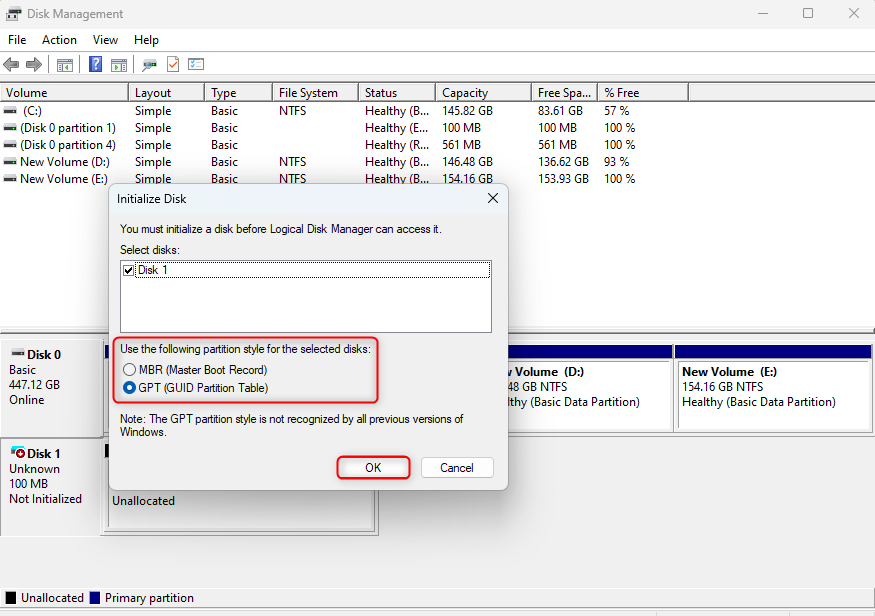
Task: Select GPT (GUID Partition Table) radio button
Action: 129,388
